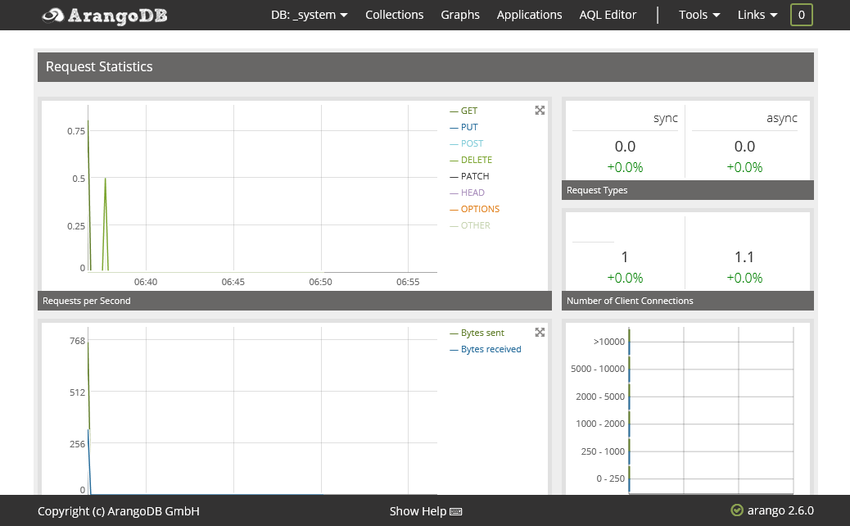Toggle the OPTIONS series in legend

pos(474,209)
